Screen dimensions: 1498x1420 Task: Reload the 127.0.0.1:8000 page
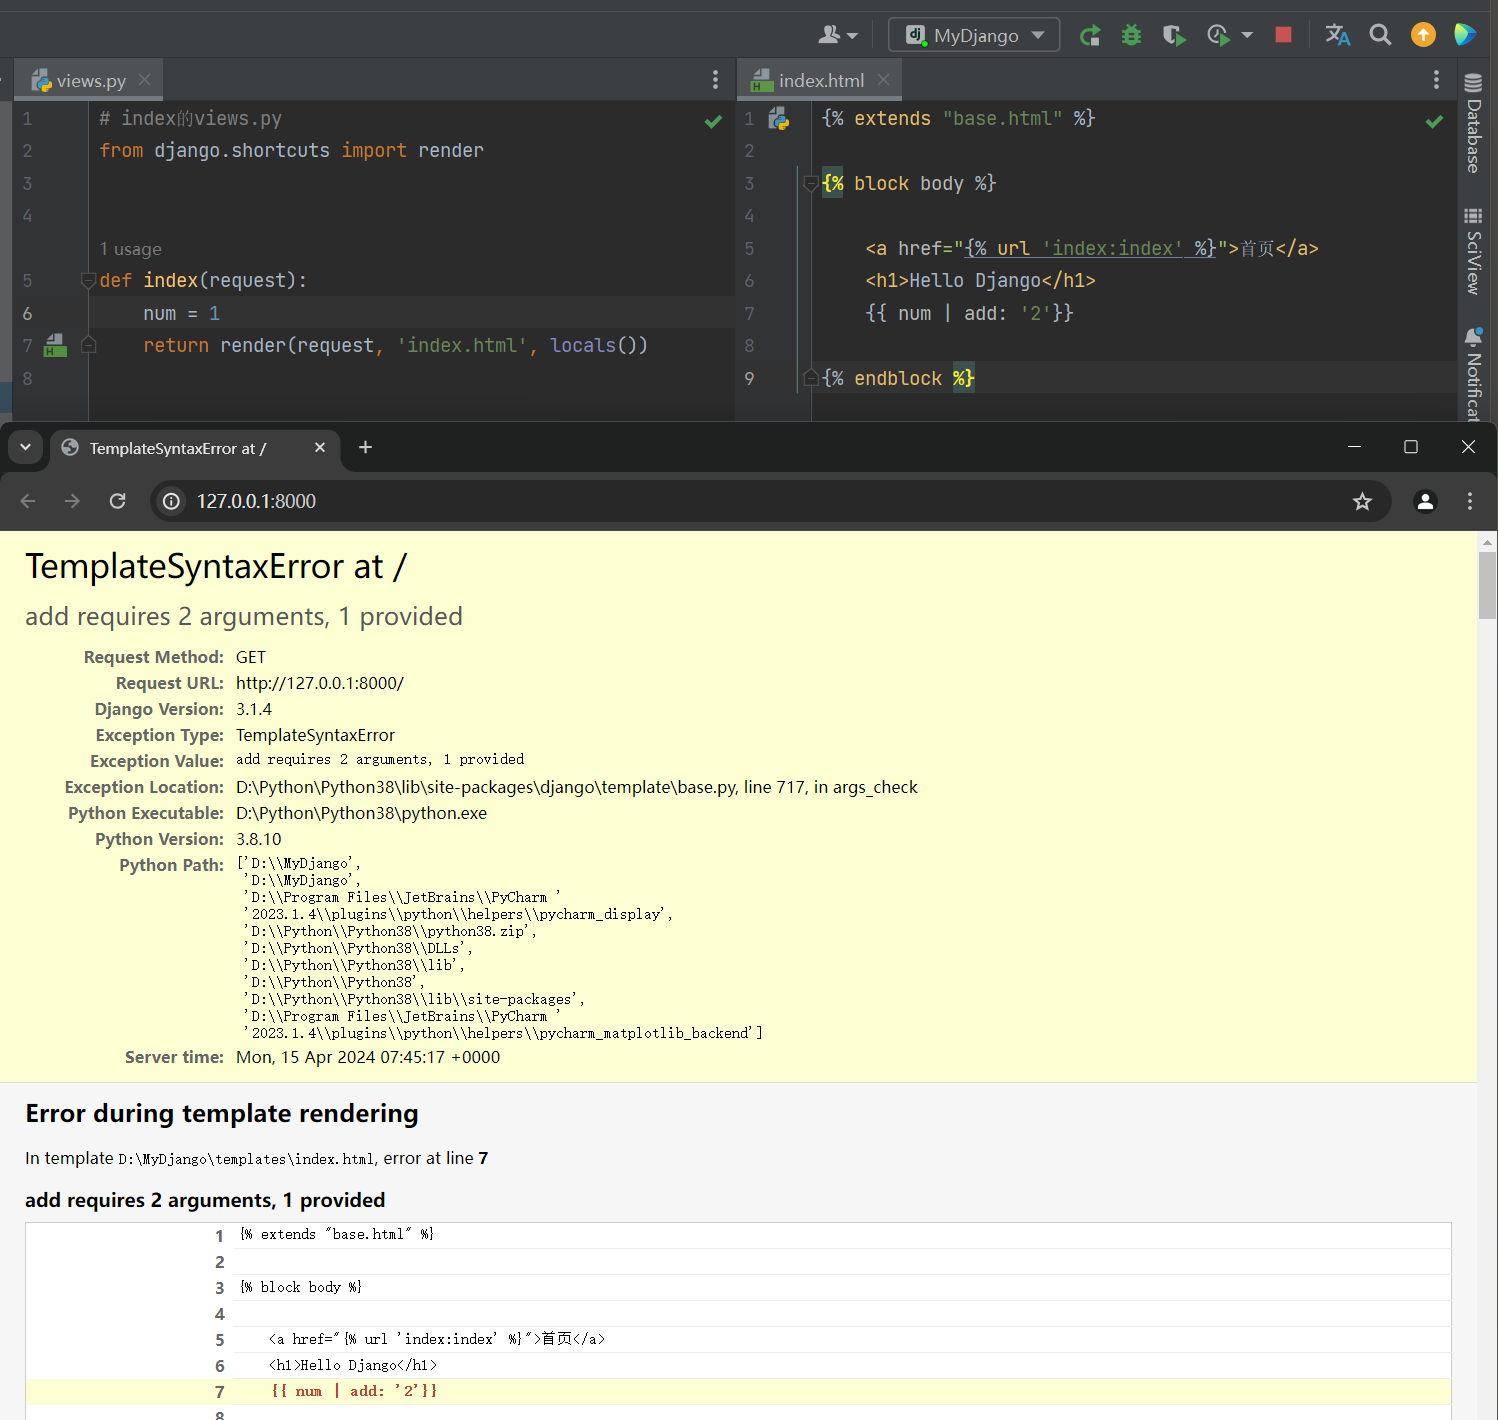pos(117,501)
